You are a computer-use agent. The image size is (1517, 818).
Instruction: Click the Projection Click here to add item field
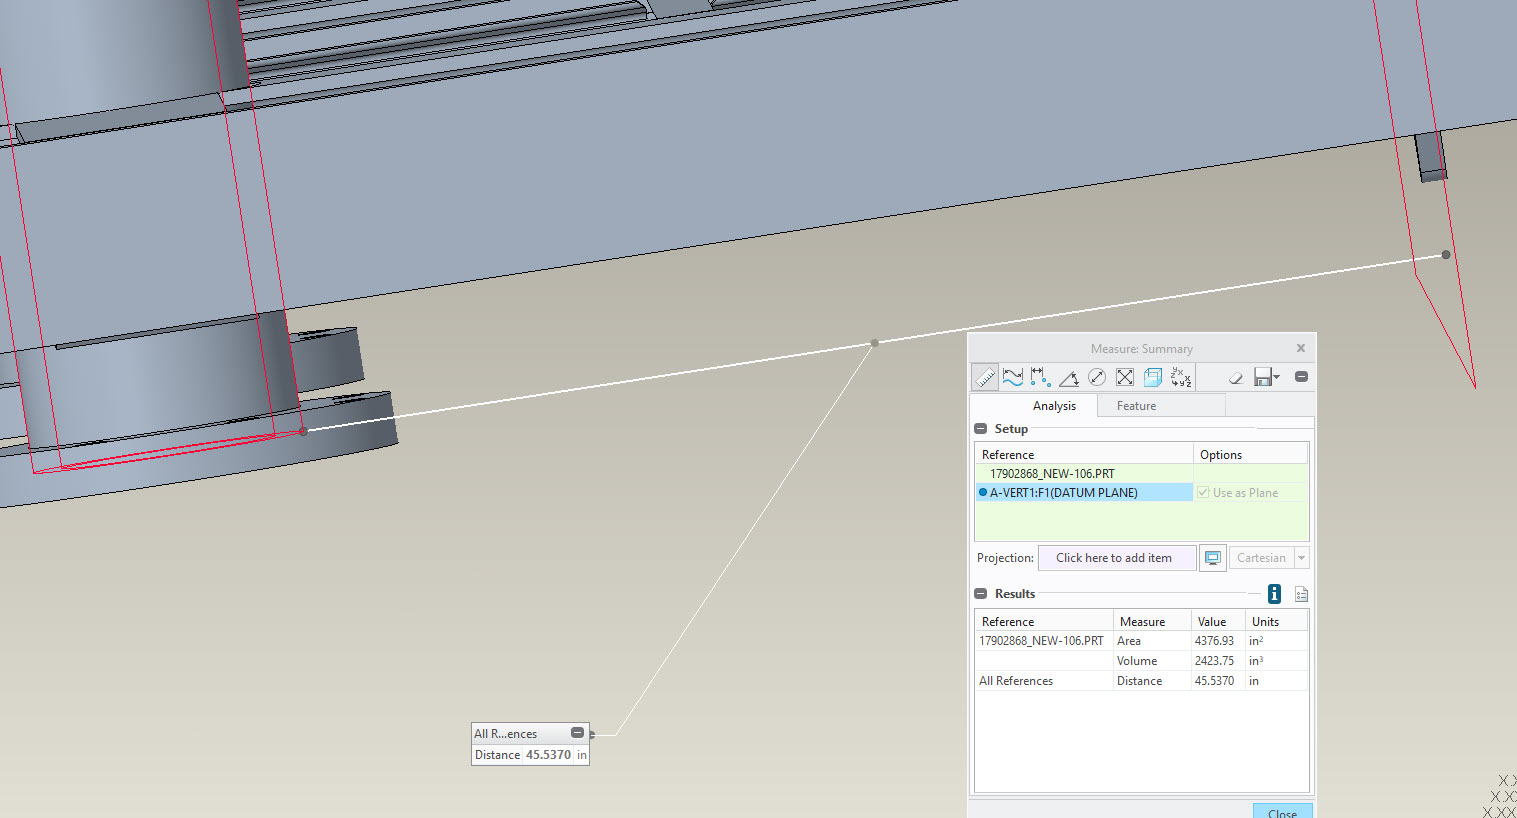click(1116, 557)
